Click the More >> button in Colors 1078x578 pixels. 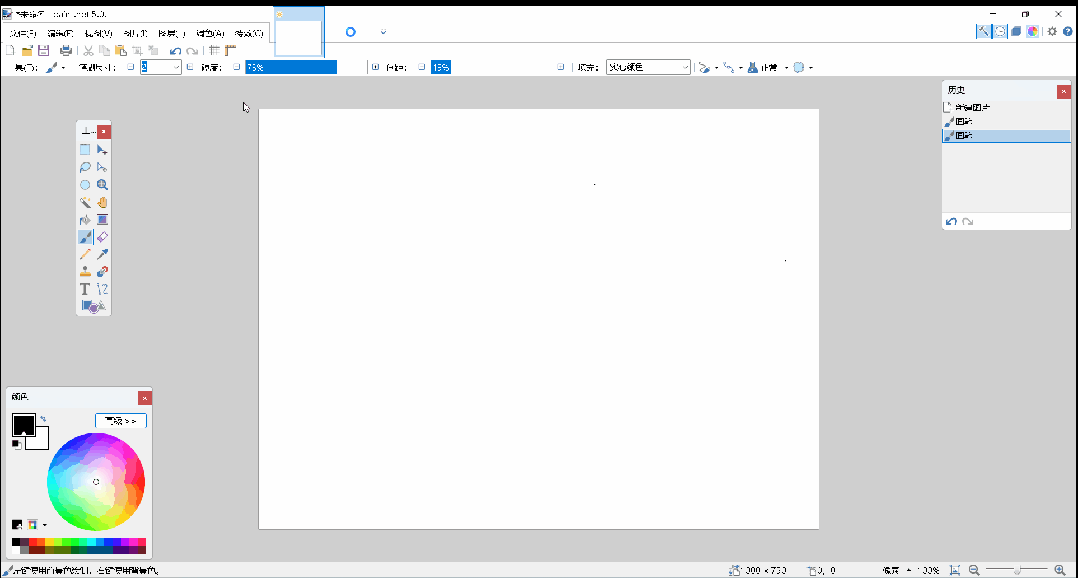[121, 421]
